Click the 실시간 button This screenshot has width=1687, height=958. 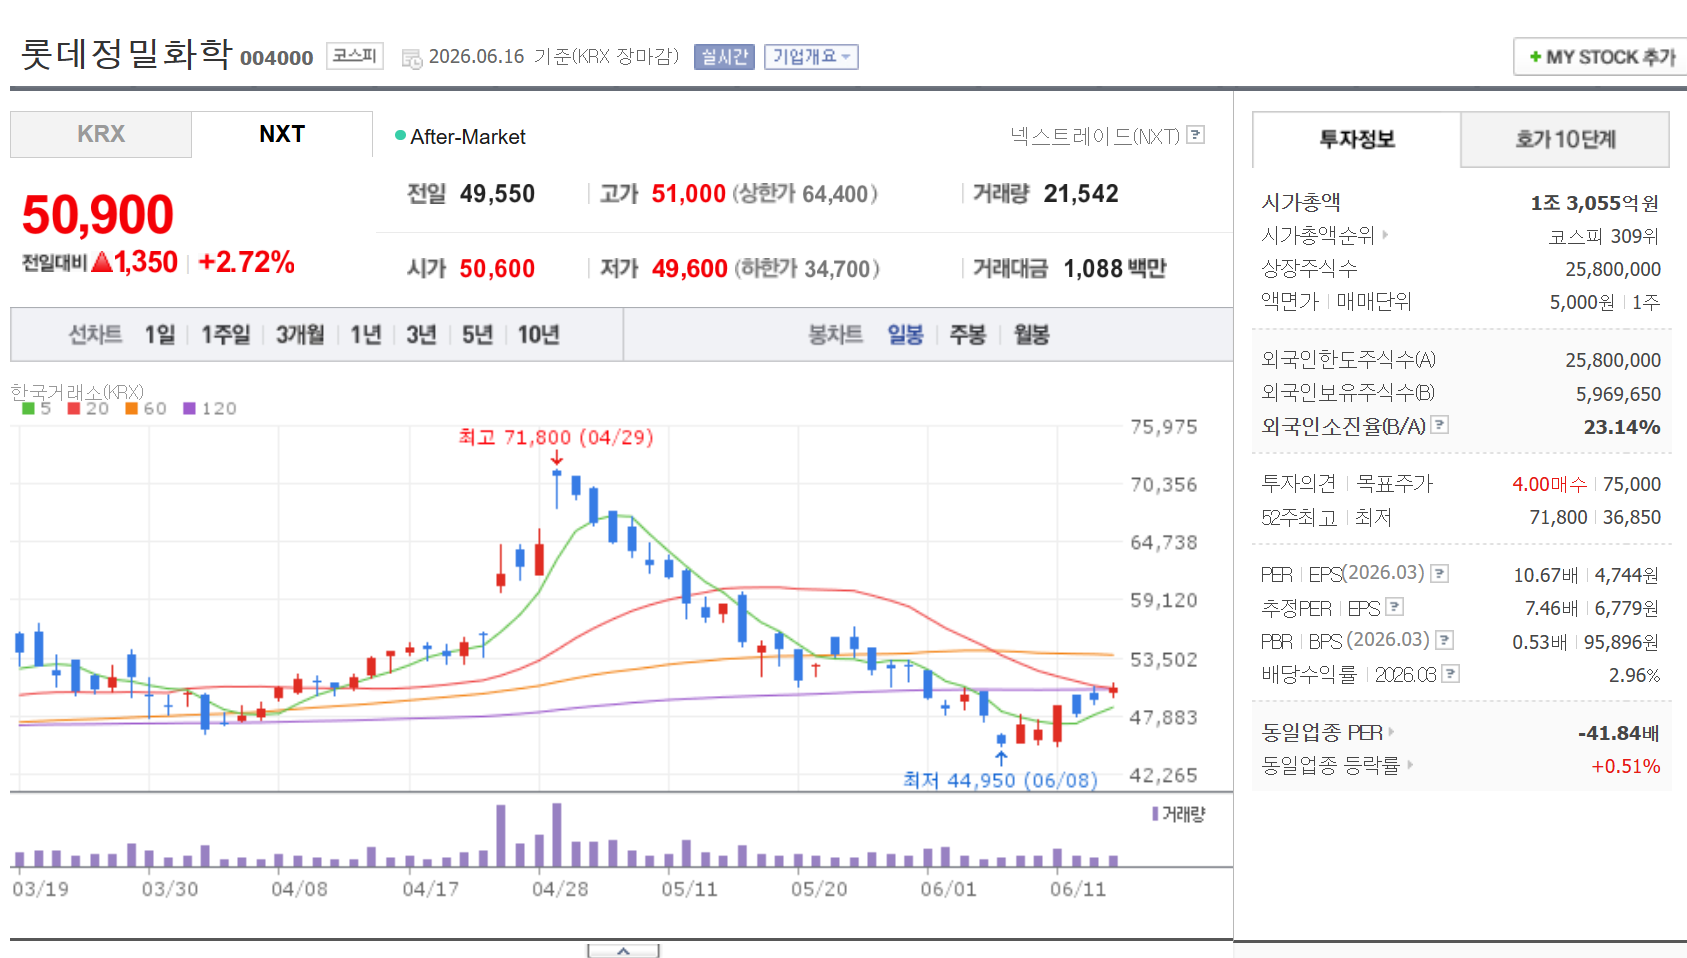click(x=724, y=57)
